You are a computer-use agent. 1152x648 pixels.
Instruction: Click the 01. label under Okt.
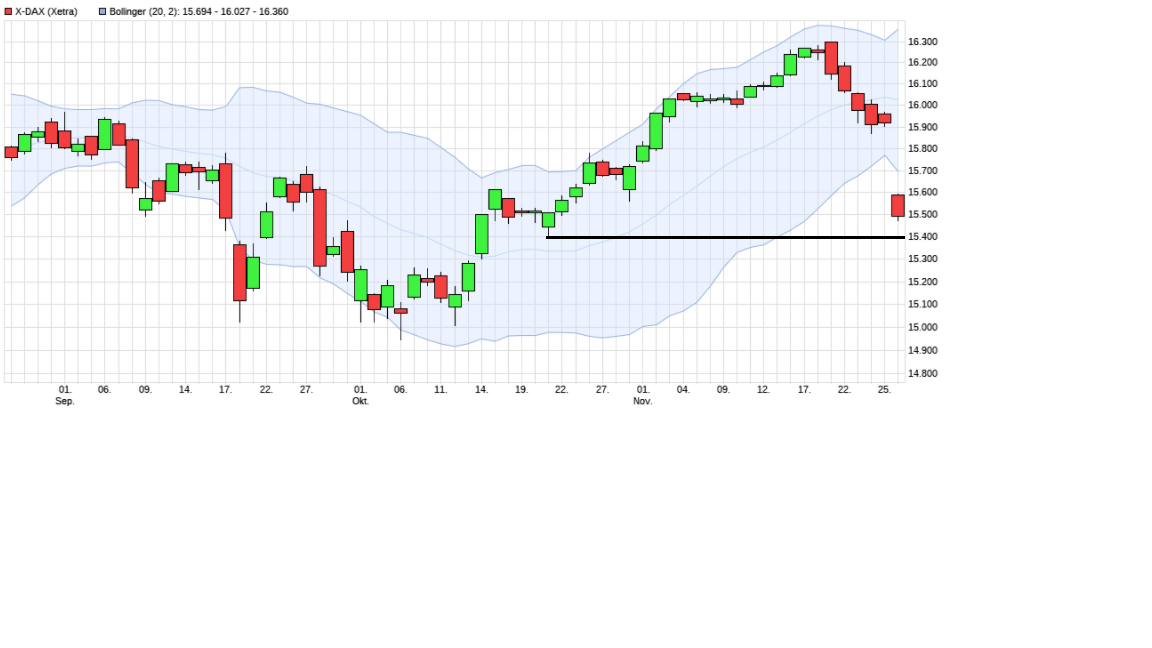point(361,389)
